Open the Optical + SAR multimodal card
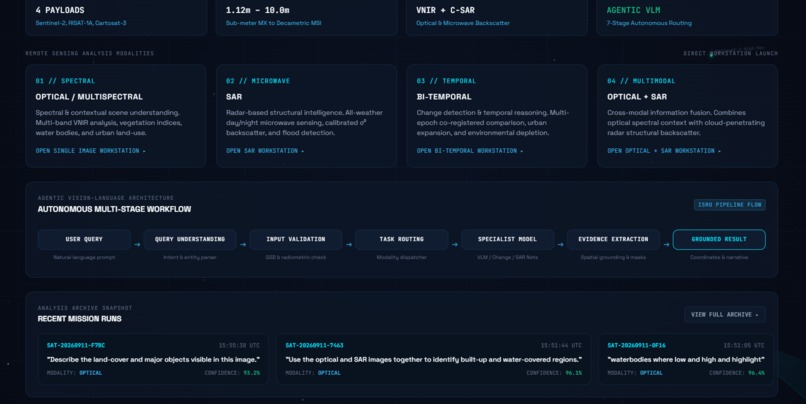Viewport: 806px width, 404px height. pyautogui.click(x=687, y=116)
